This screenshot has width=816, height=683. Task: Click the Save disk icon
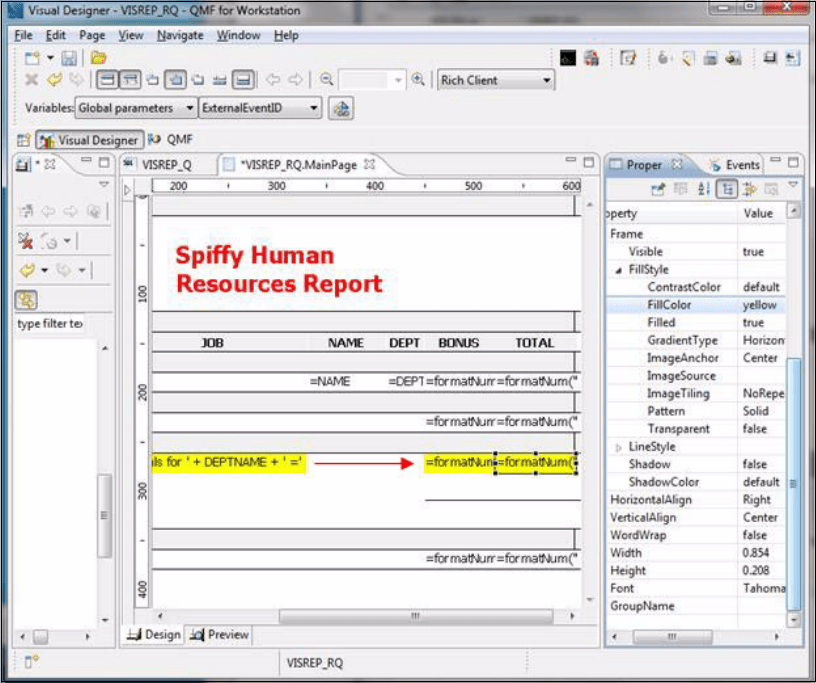pos(69,58)
